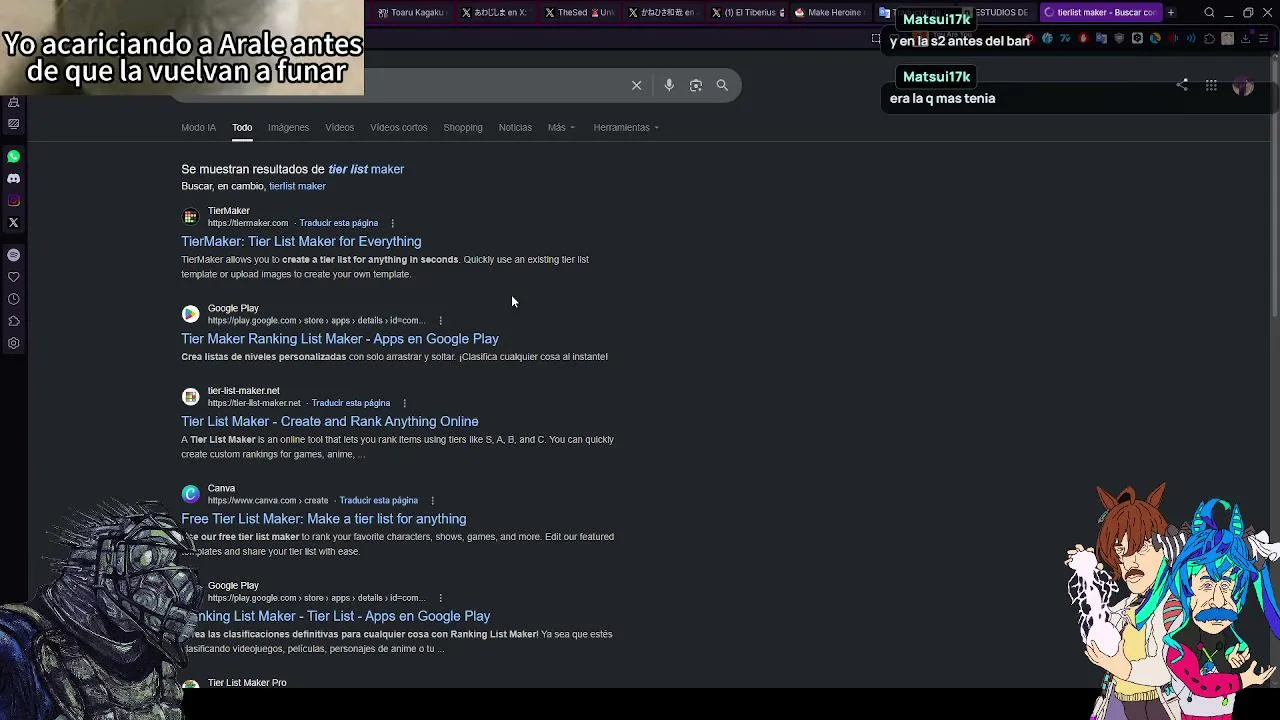Open more options for the TierMaker result
This screenshot has width=1280, height=720.
tap(392, 223)
